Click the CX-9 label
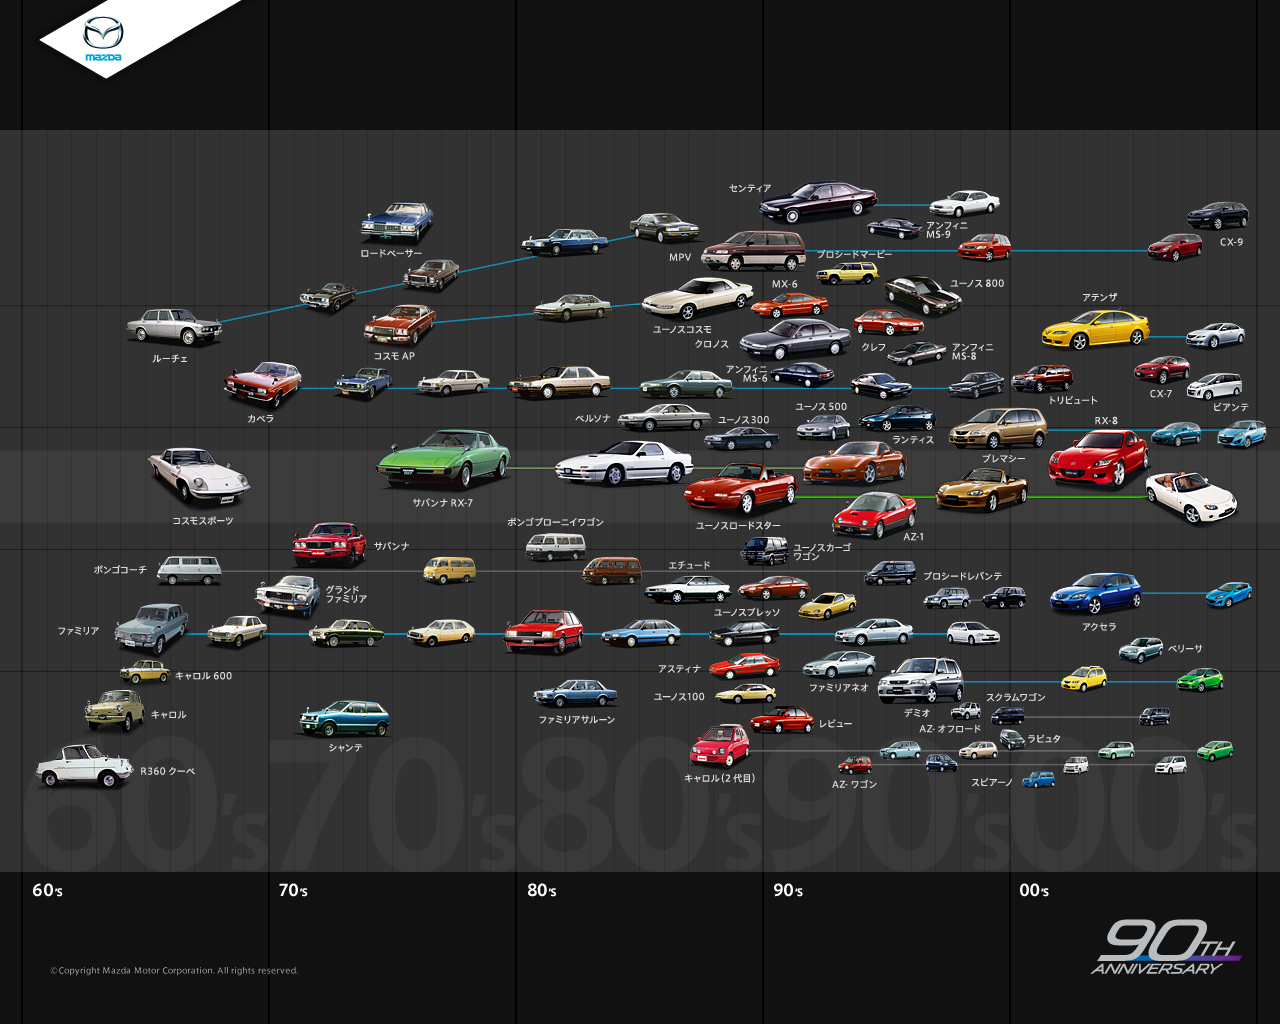 (1231, 242)
